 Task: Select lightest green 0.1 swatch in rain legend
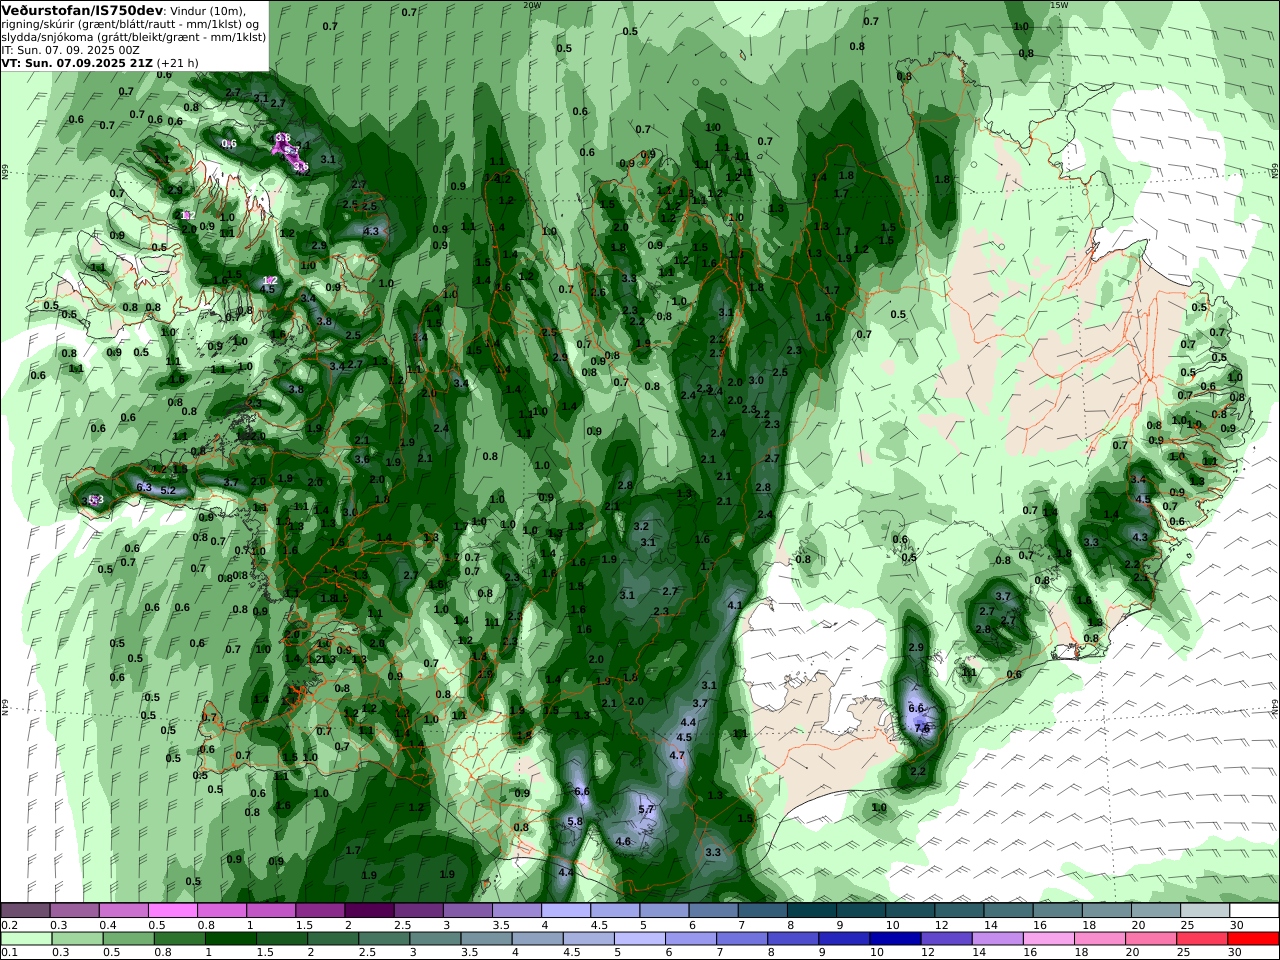[x=26, y=938]
